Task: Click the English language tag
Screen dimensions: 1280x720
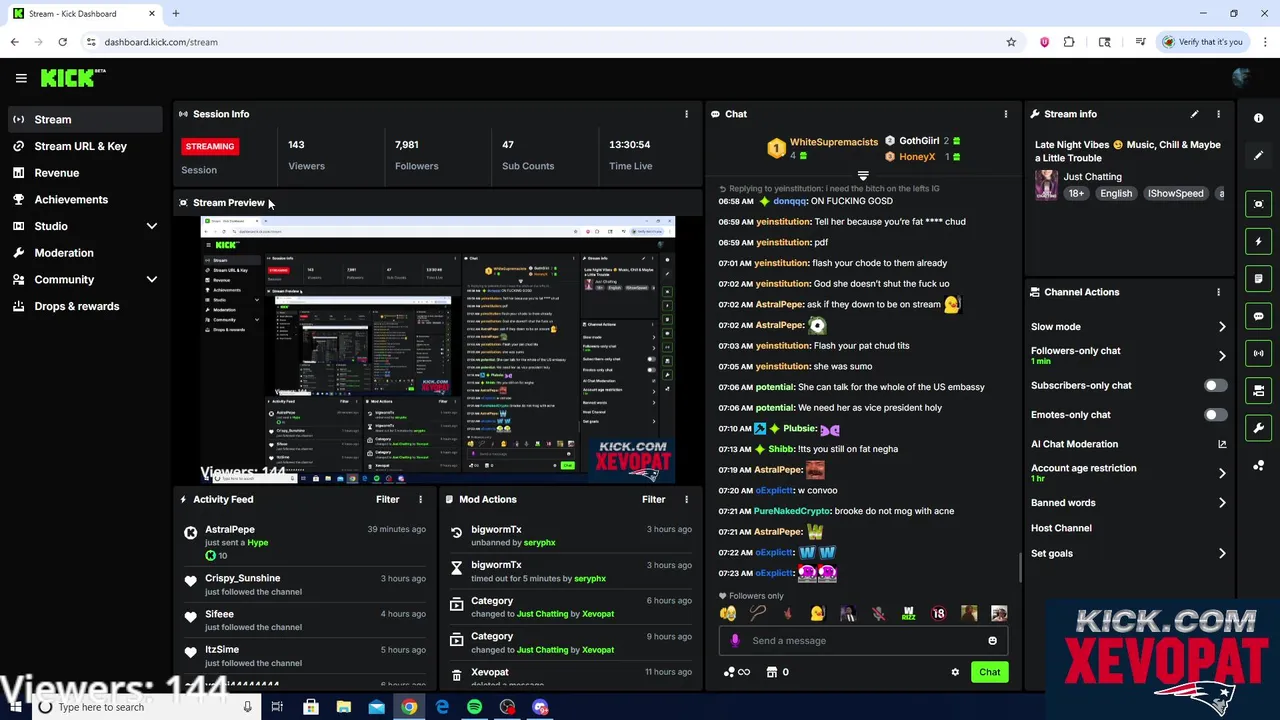Action: [x=1116, y=194]
